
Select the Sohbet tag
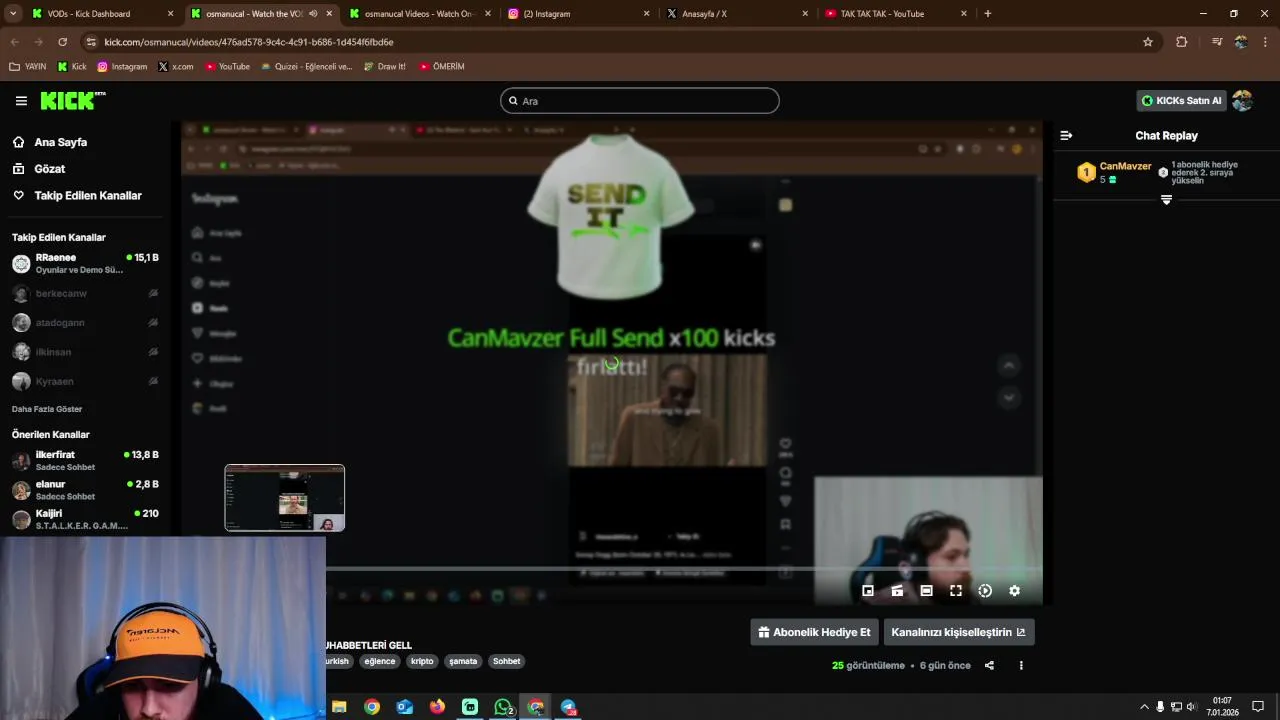coord(506,661)
